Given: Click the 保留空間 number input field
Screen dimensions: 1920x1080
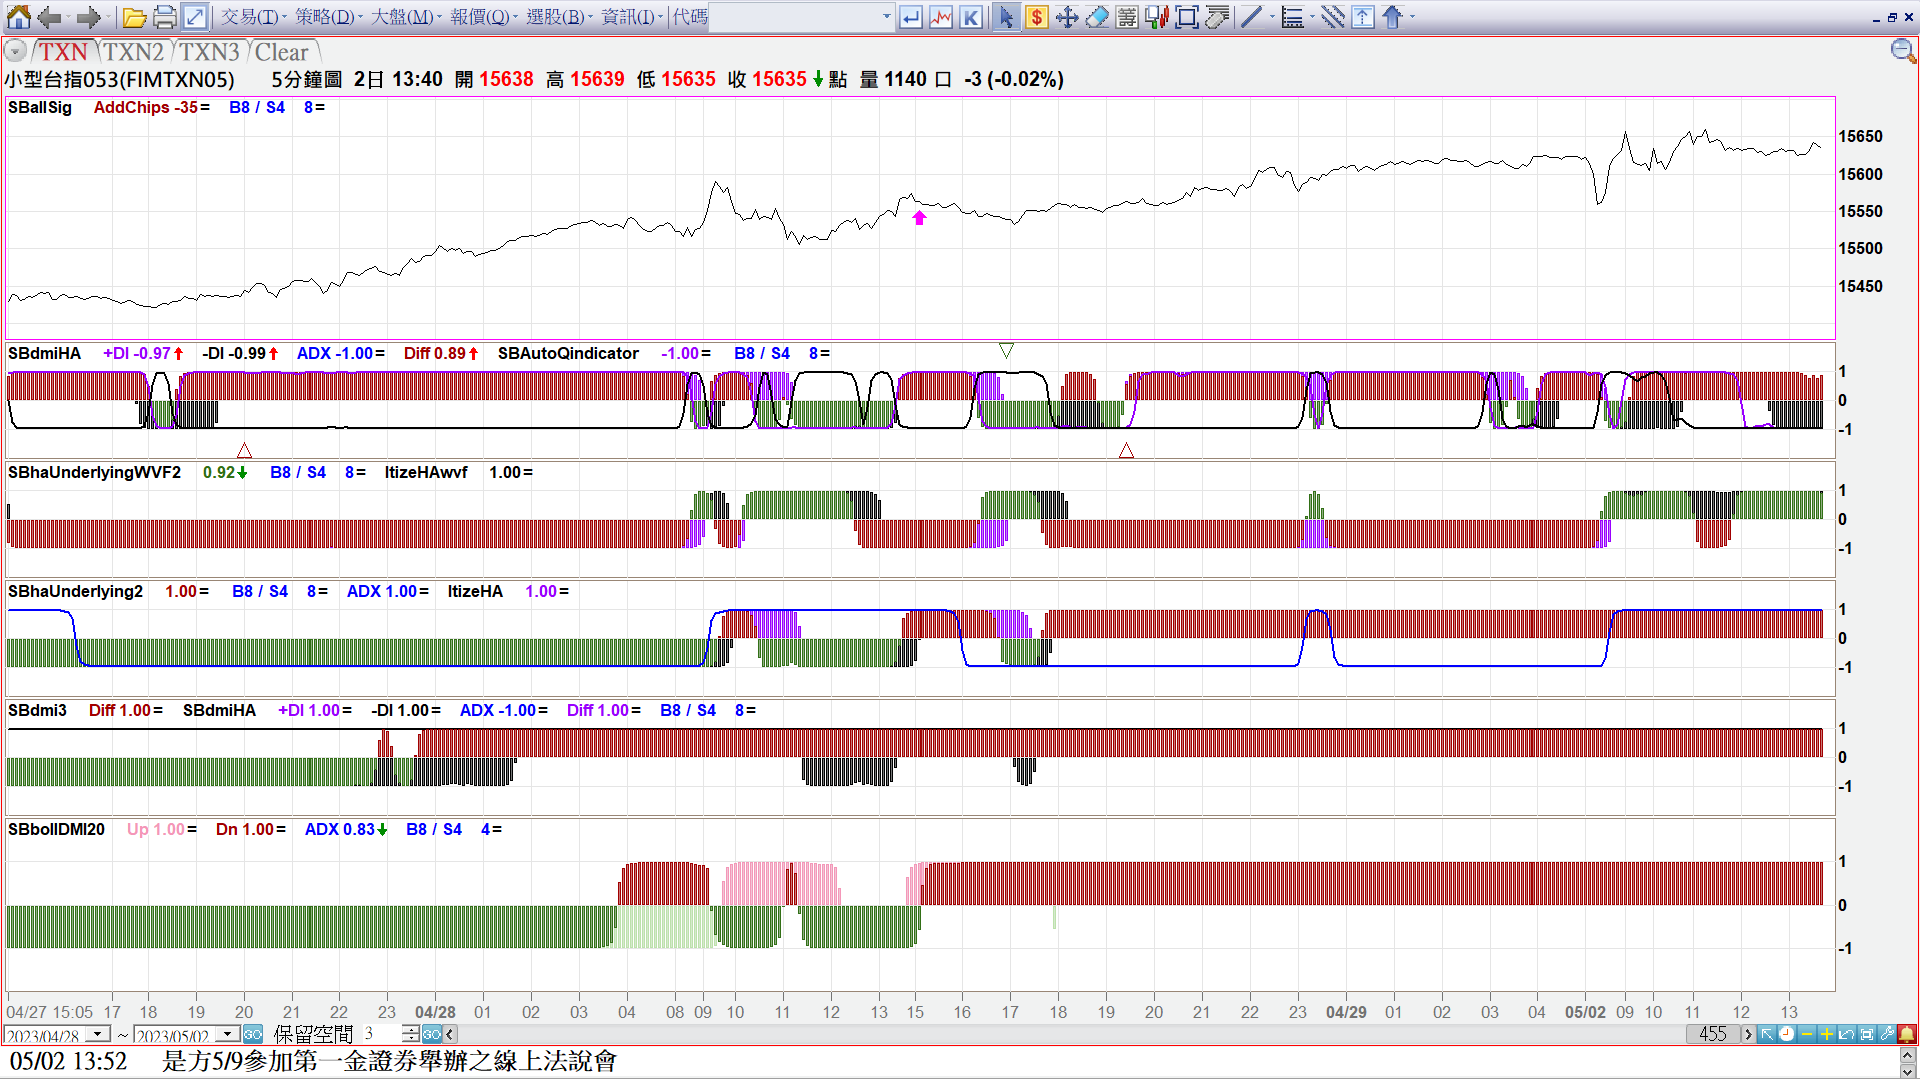Looking at the screenshot, I should [380, 1034].
